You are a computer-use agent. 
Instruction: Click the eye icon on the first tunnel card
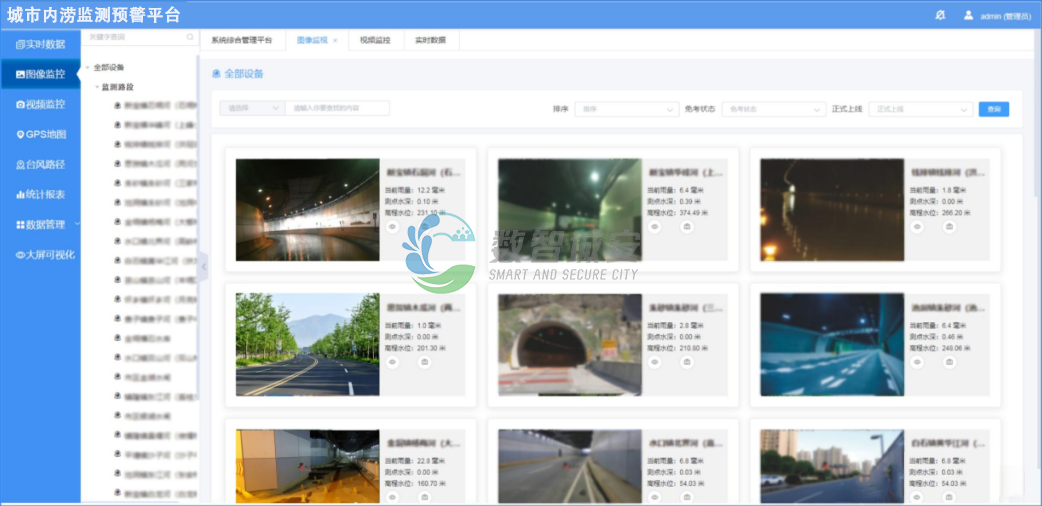point(393,227)
